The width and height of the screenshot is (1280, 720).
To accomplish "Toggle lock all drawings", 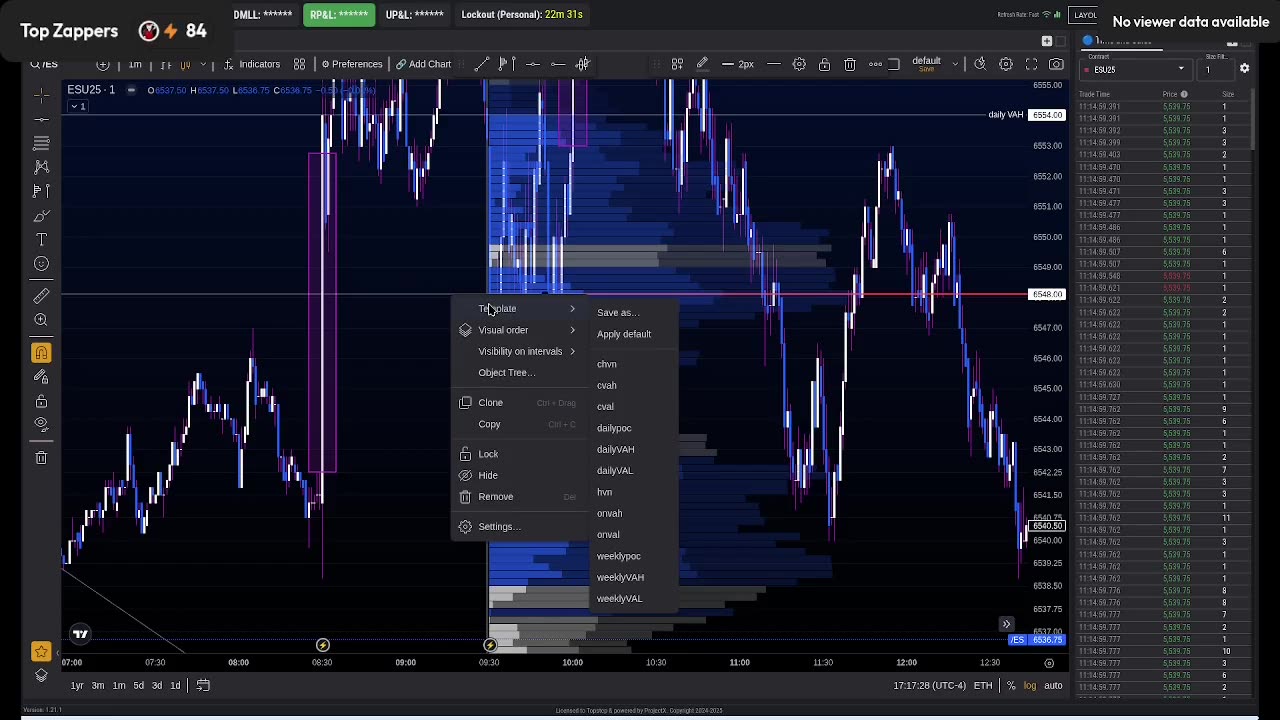I will click(x=41, y=401).
